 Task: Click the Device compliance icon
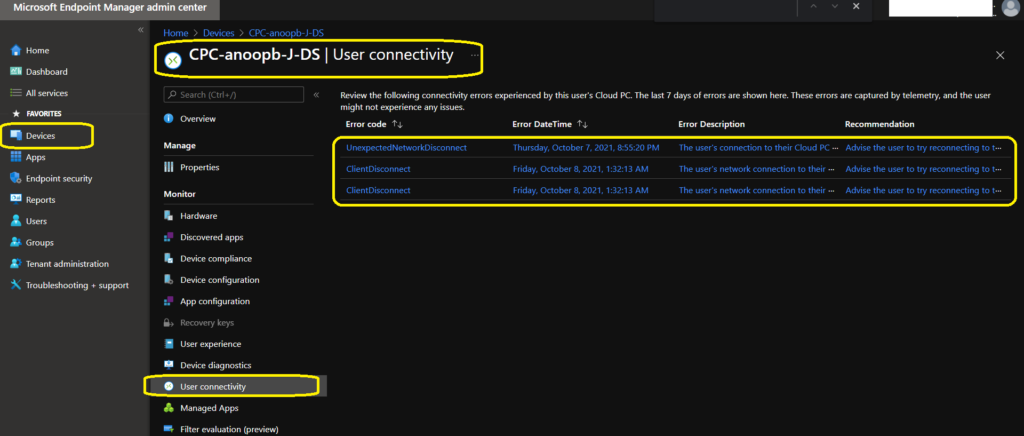[x=169, y=258]
